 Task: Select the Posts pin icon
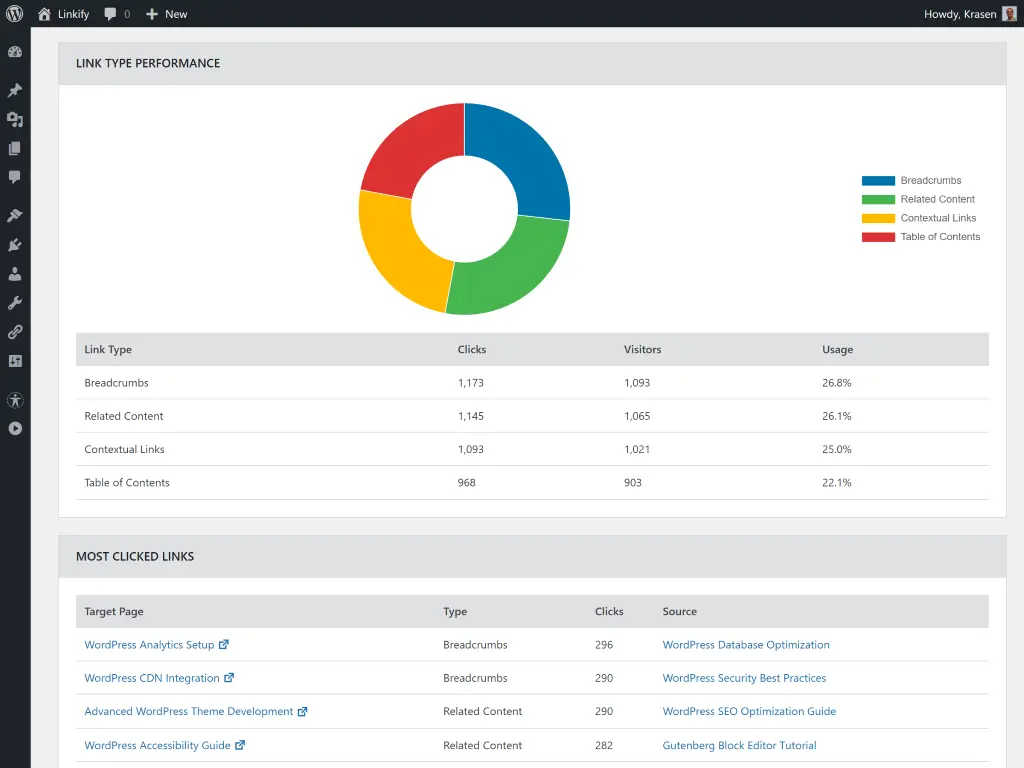(x=15, y=89)
